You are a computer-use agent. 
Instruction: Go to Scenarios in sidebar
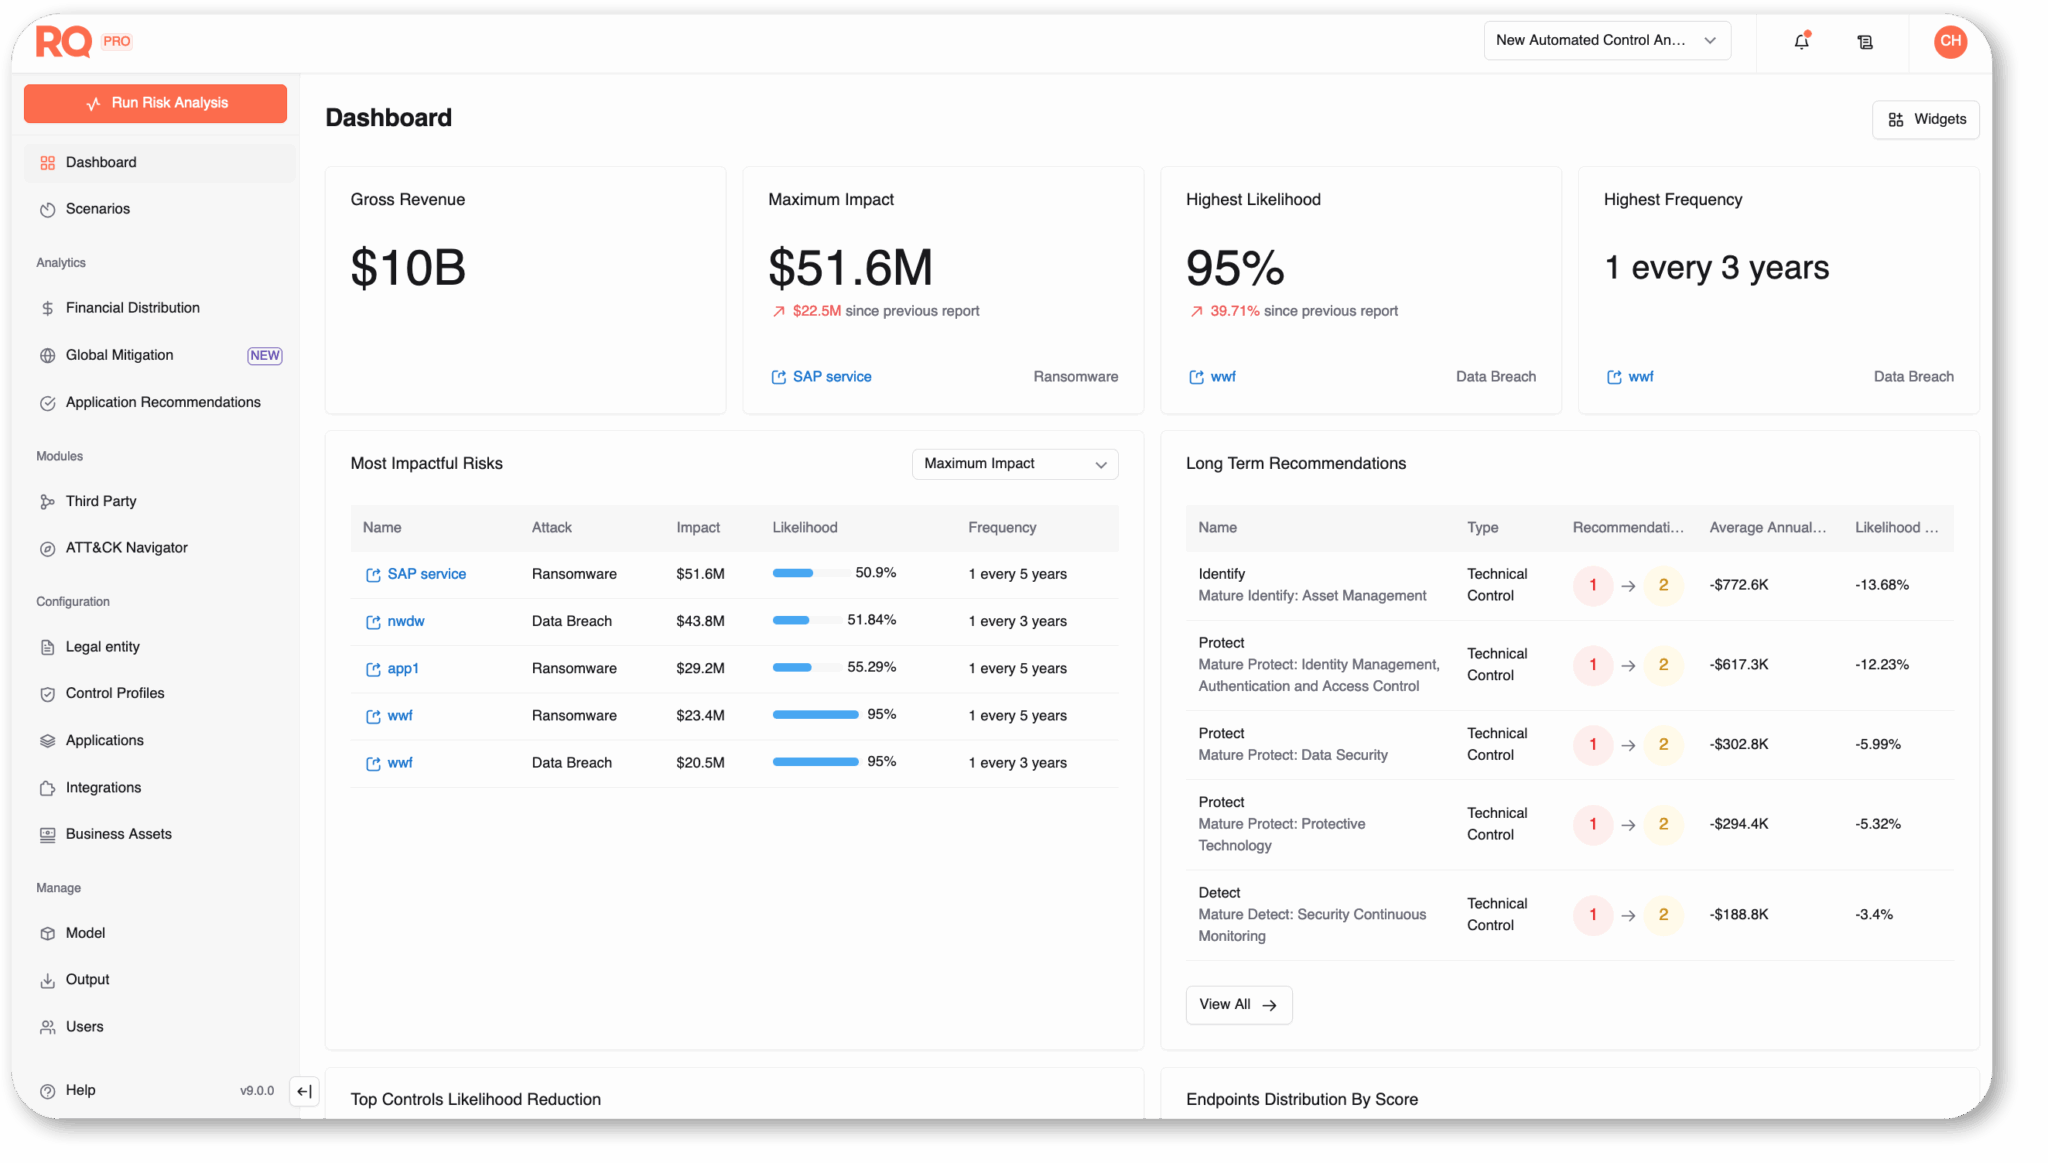tap(98, 209)
